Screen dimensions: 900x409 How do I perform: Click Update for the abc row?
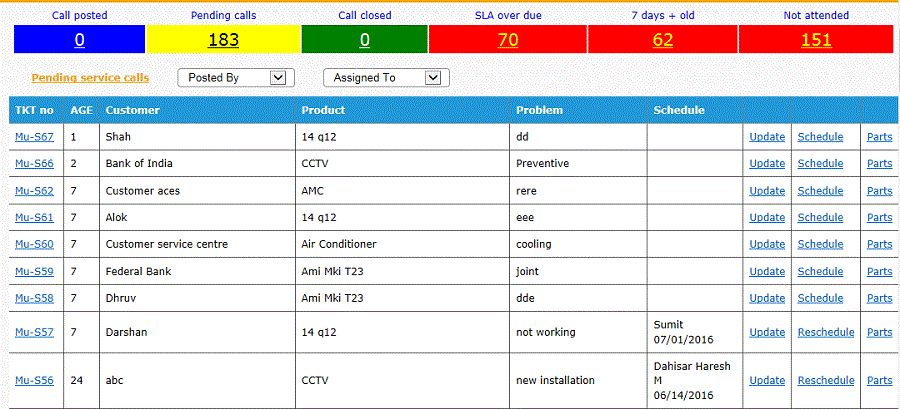[767, 380]
